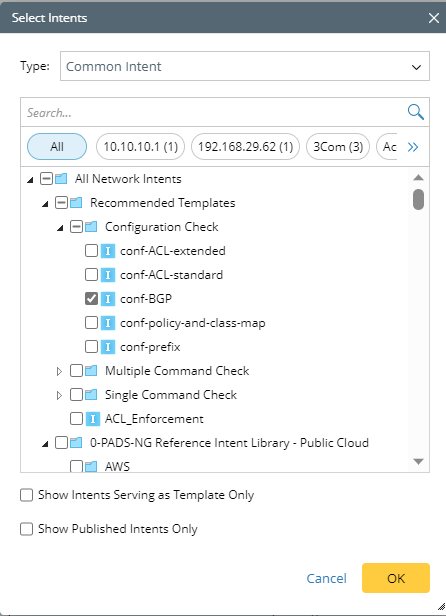
Task: Open the Type dropdown showing Common Intent
Action: coord(245,66)
